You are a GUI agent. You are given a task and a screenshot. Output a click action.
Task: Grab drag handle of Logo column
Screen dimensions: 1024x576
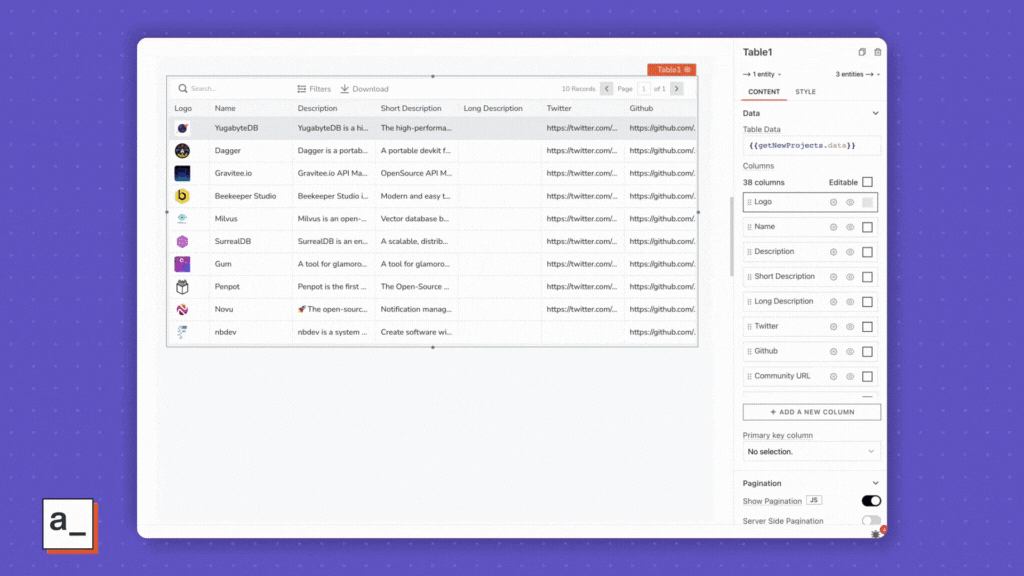click(749, 202)
